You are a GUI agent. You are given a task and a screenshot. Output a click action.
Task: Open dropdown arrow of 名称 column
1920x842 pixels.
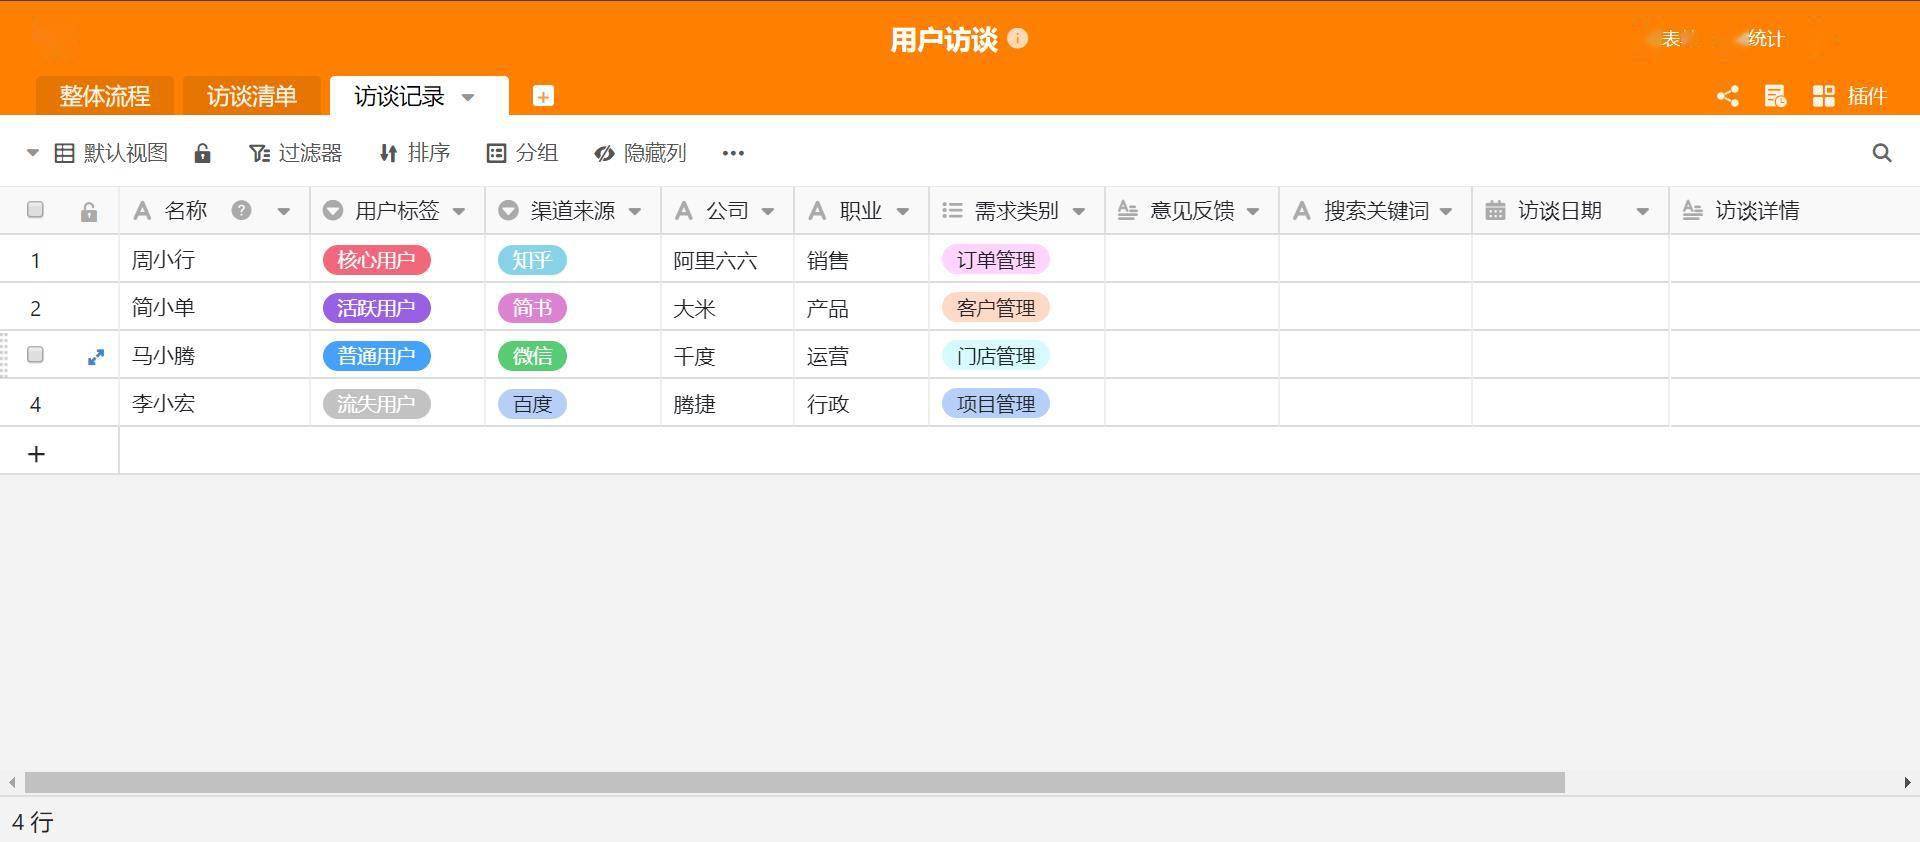(x=283, y=211)
